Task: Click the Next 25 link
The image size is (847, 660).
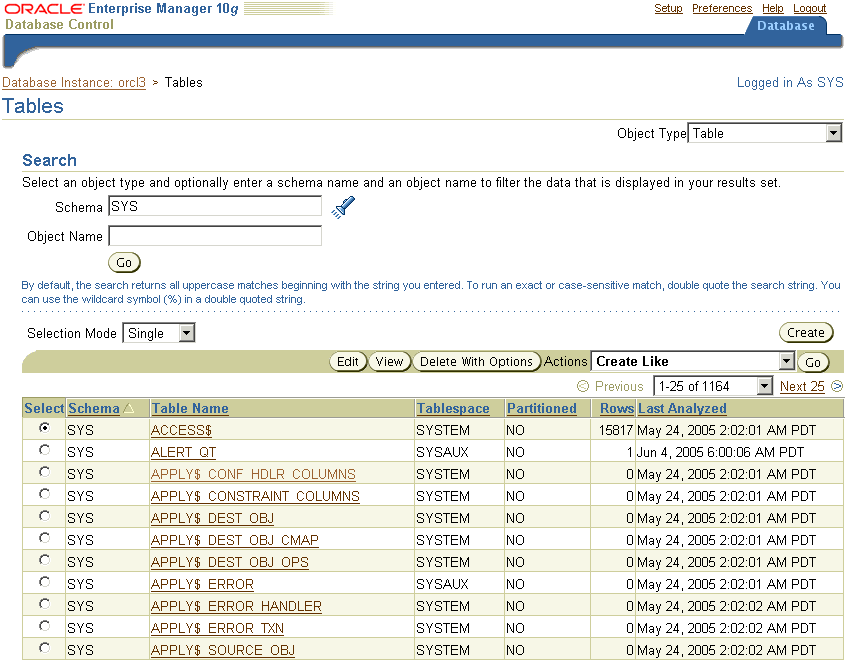Action: pyautogui.click(x=801, y=386)
